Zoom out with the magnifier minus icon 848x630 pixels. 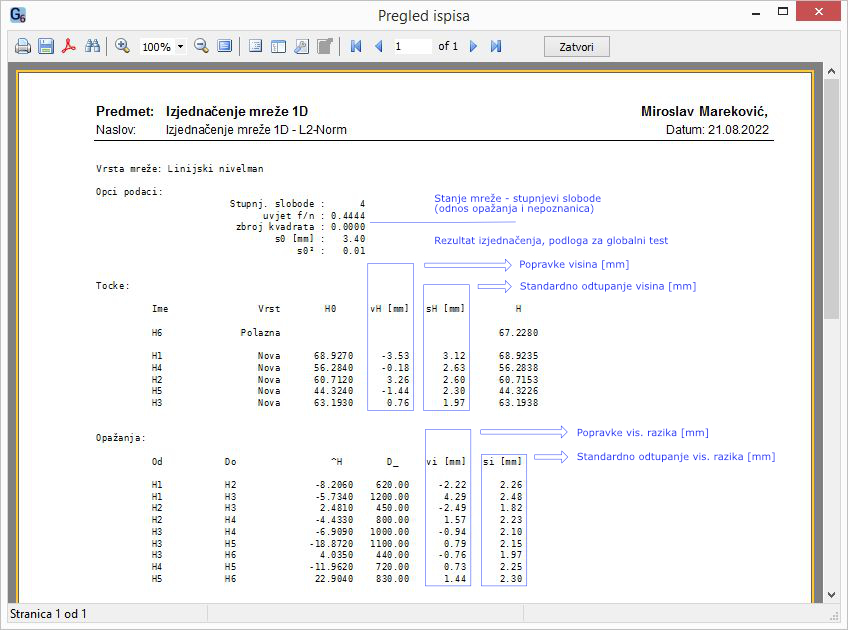coord(201,46)
